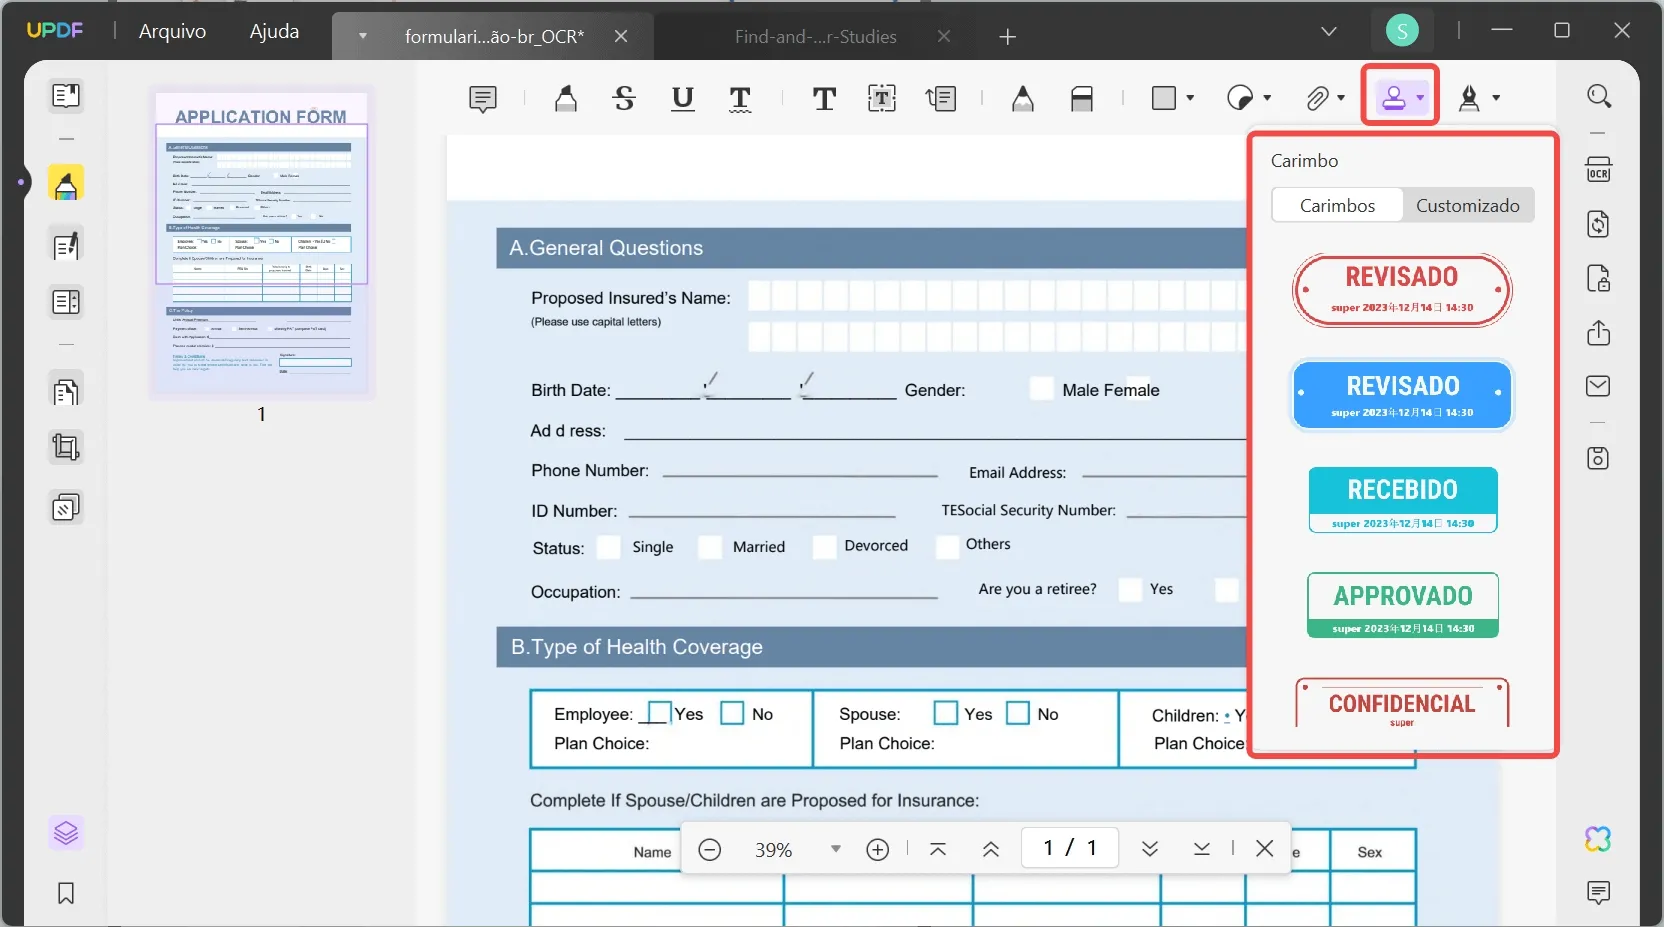Check the Male gender checkbox
1664x927 pixels.
coord(1042,390)
